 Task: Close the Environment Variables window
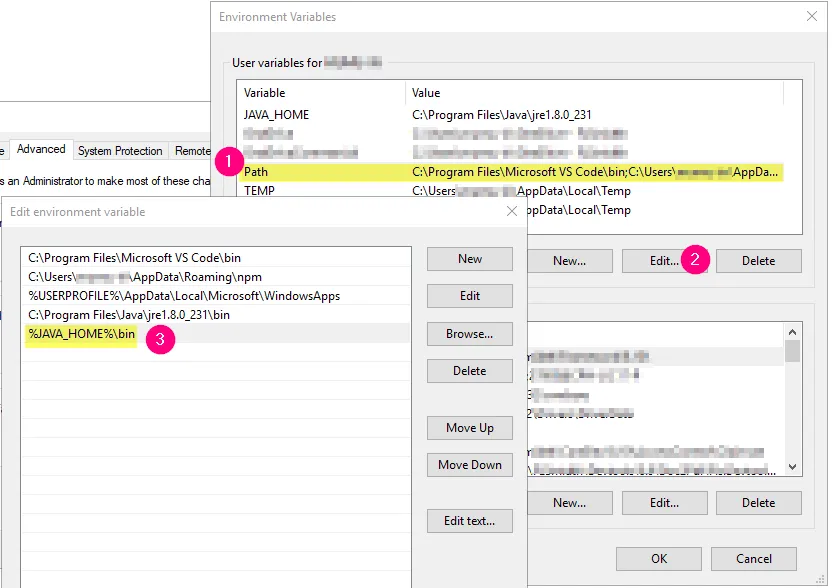point(811,16)
